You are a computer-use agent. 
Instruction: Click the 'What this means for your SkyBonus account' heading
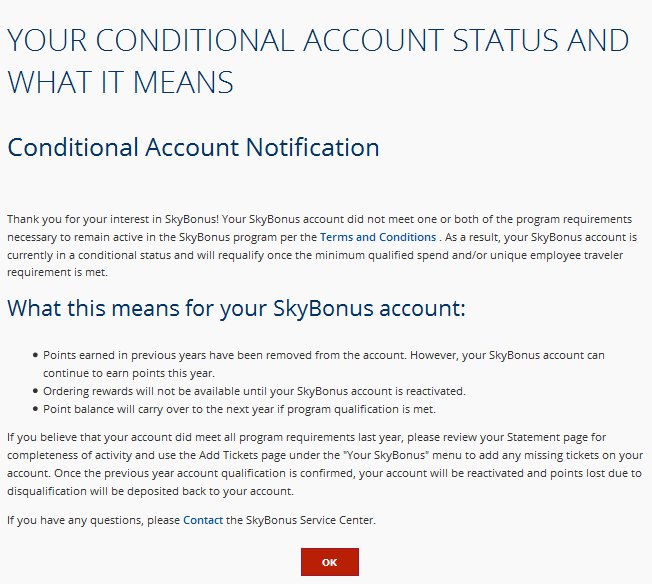tap(236, 307)
